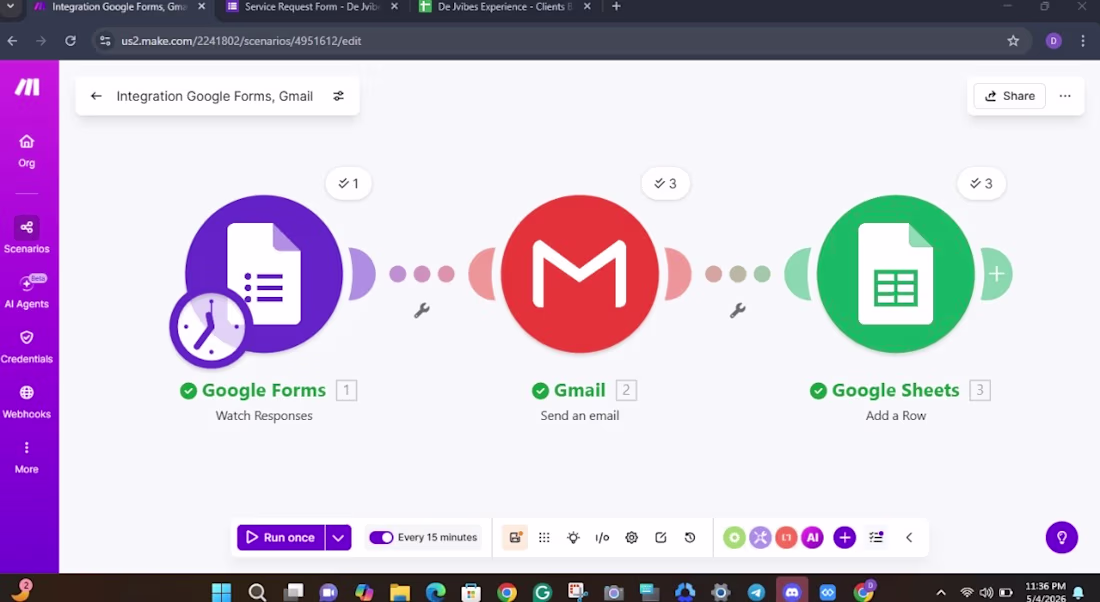Click the address bar URL
This screenshot has width=1100, height=602.
[x=241, y=41]
